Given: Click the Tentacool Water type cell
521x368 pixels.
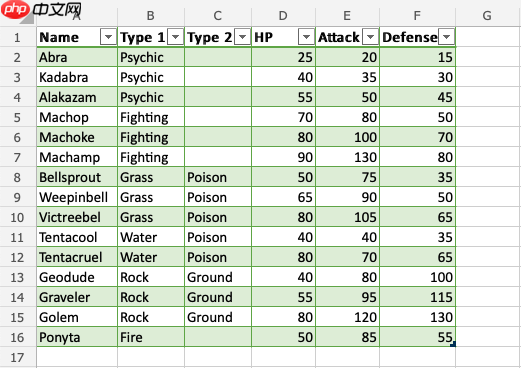Looking at the screenshot, I should tap(151, 237).
